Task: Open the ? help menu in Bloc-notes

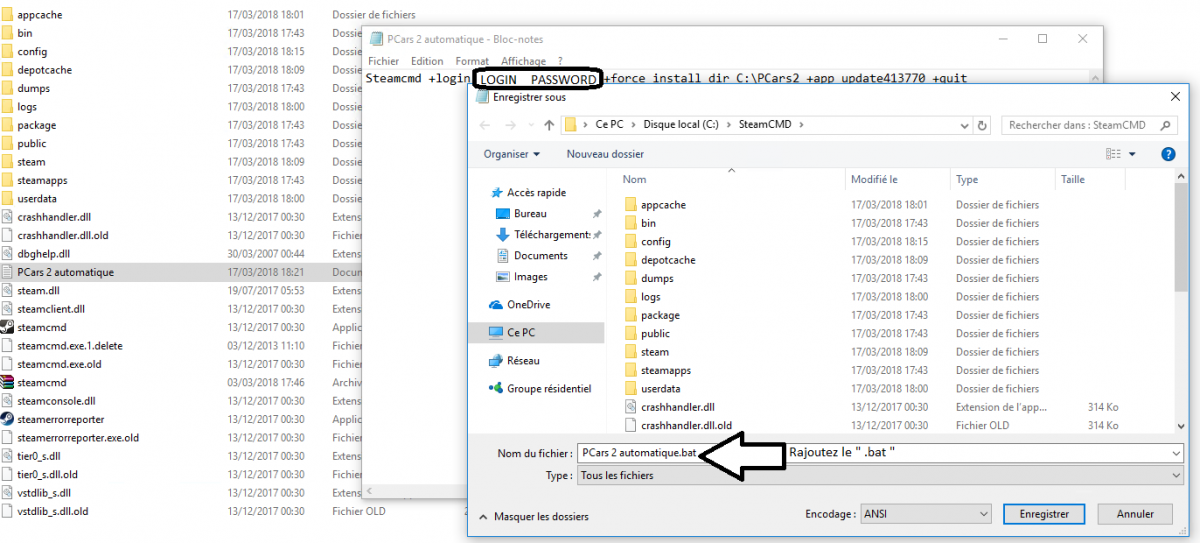Action: tap(560, 61)
